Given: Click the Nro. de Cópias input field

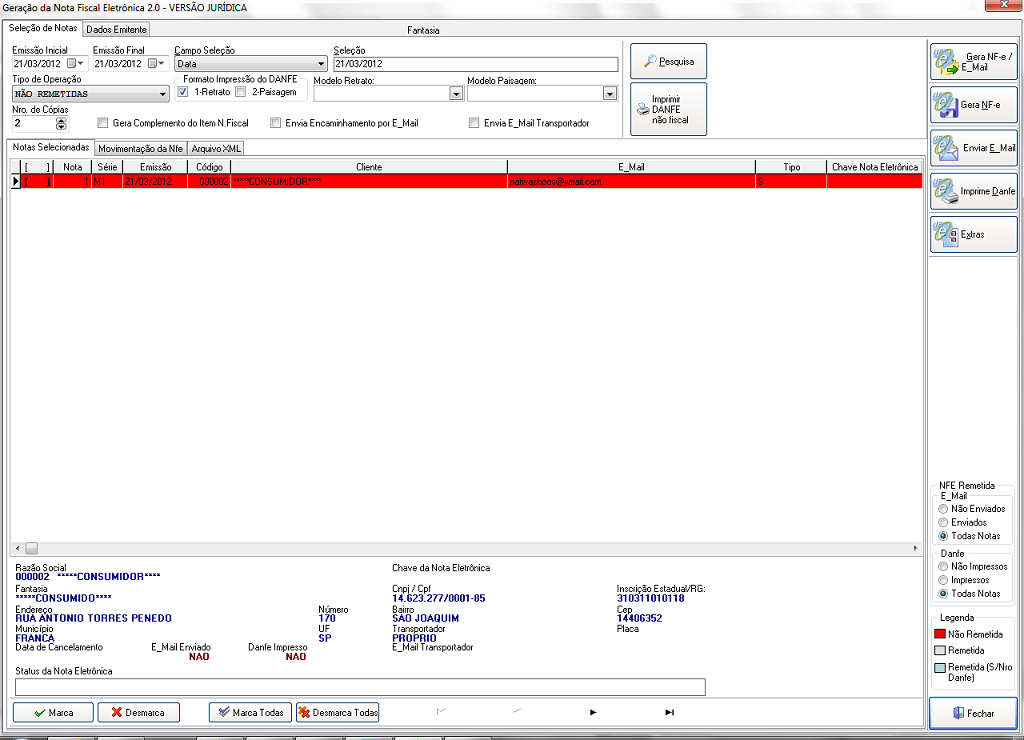Looking at the screenshot, I should coord(33,123).
